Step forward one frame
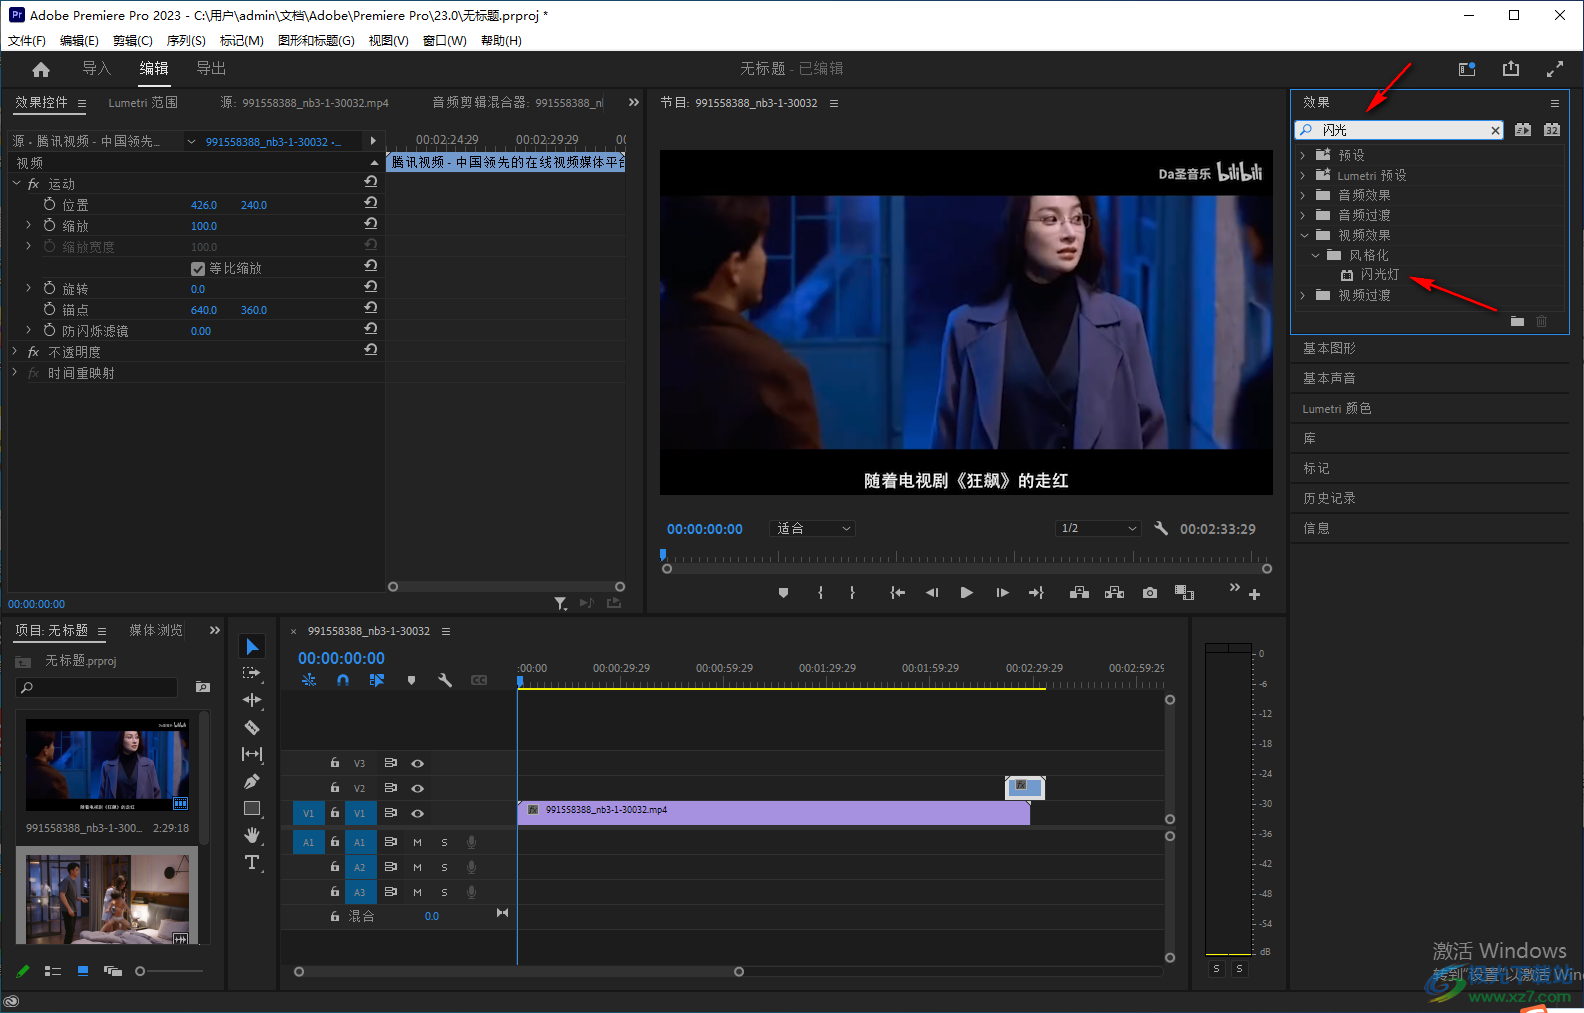Image resolution: width=1584 pixels, height=1013 pixels. (x=1002, y=593)
